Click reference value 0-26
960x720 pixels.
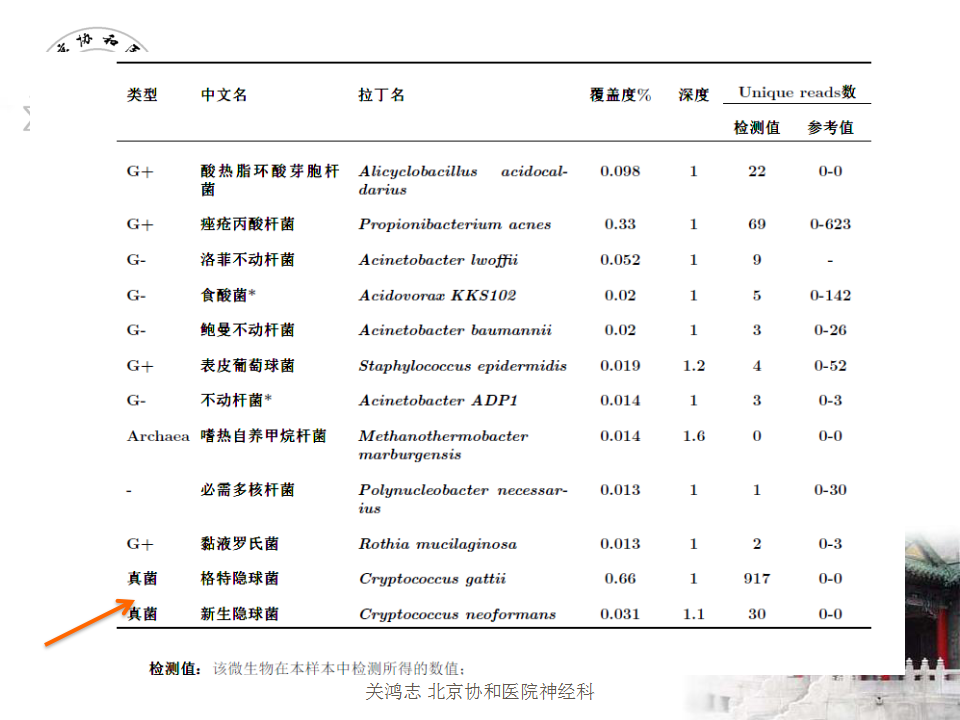pos(830,330)
